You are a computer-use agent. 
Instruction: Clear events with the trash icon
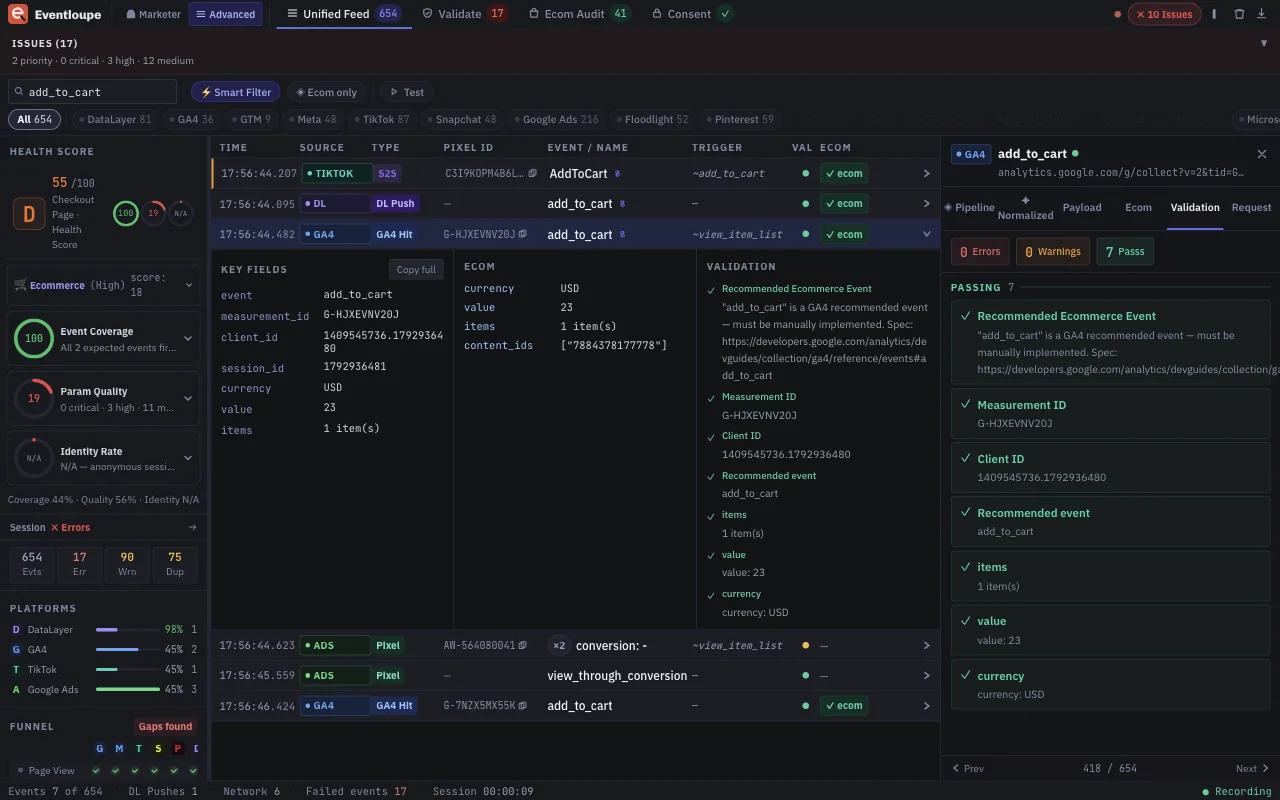tap(1239, 14)
